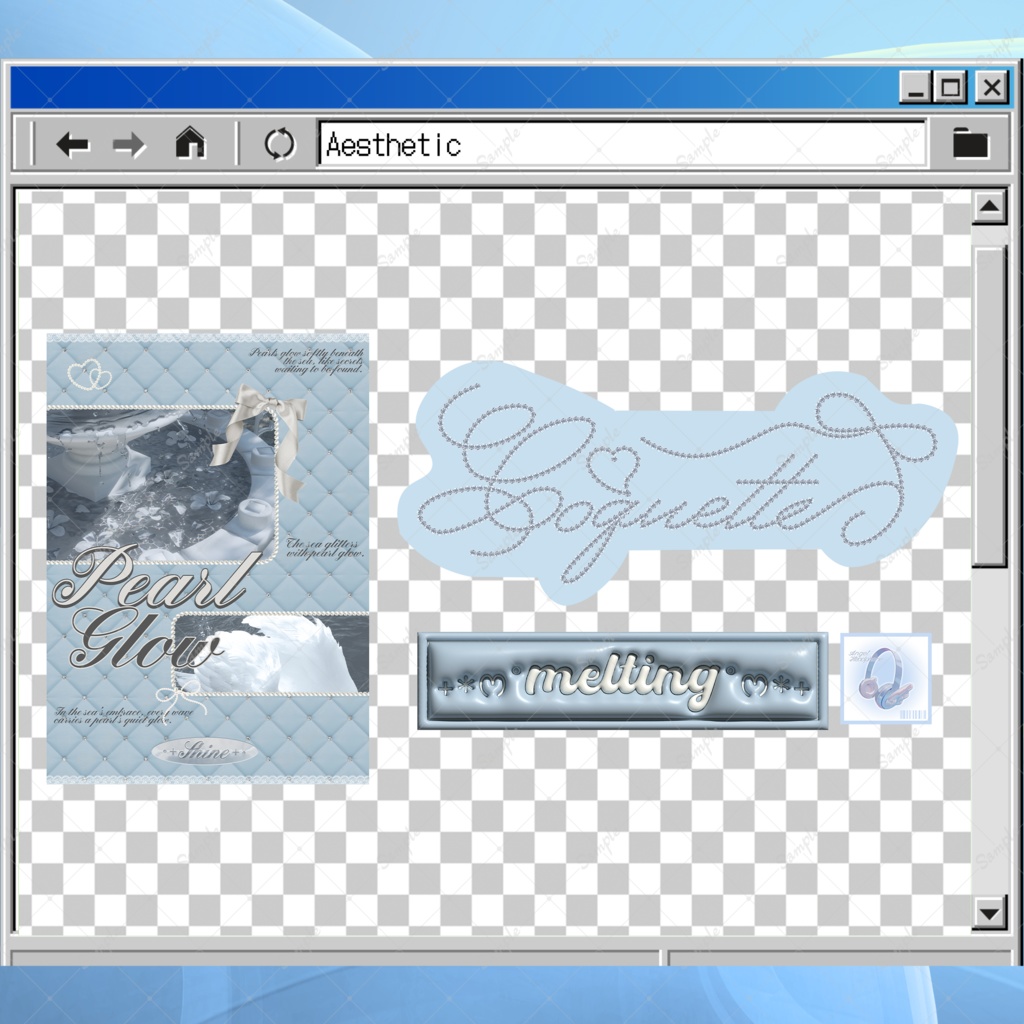Viewport: 1024px width, 1024px height.
Task: Click the scrollbar down arrow
Action: point(989,912)
